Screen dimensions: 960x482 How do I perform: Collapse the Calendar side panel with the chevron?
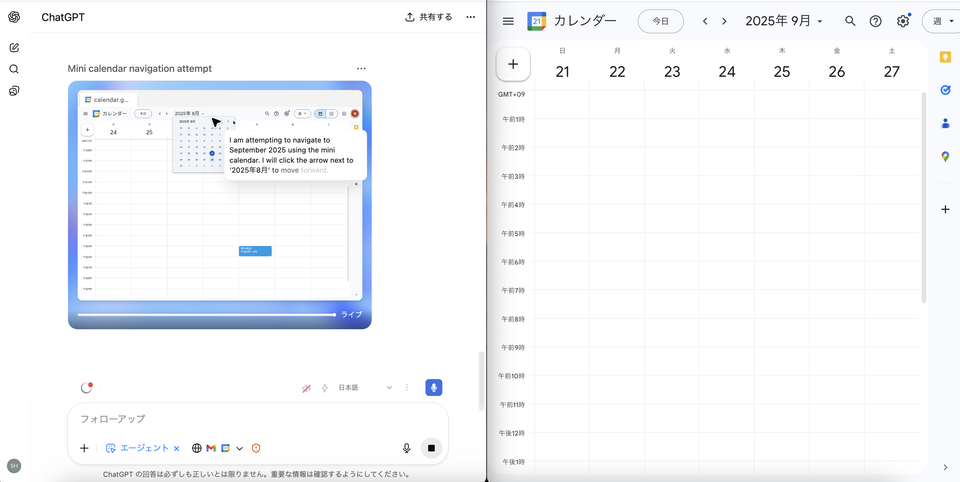coord(945,467)
